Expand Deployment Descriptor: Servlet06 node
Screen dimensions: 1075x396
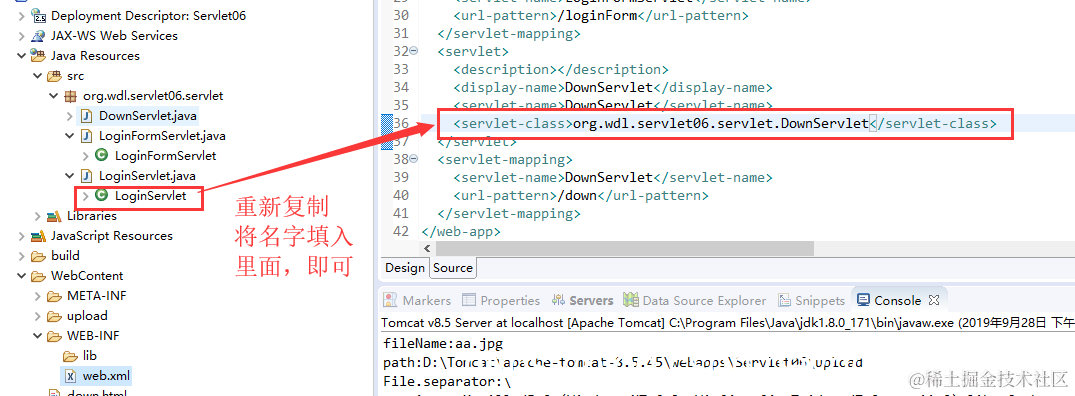click(21, 16)
